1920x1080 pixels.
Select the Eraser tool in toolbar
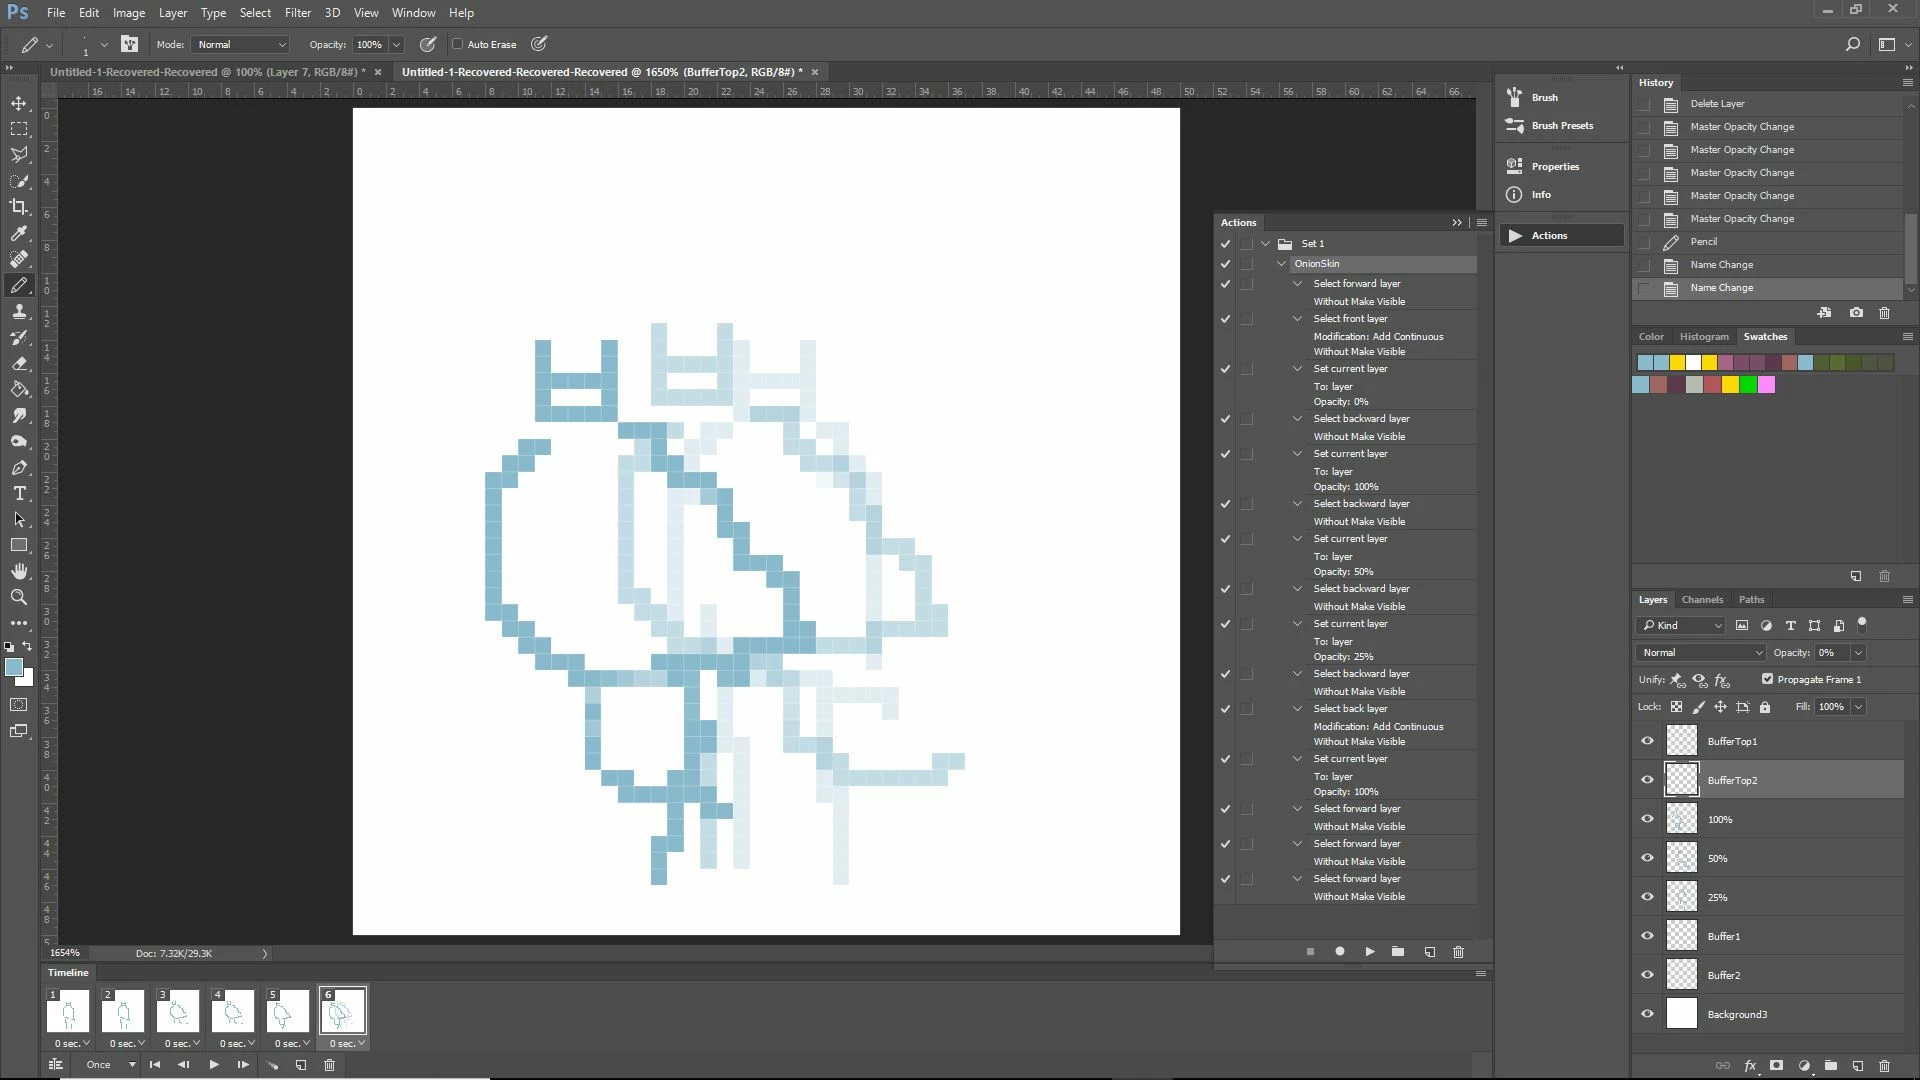(x=19, y=364)
